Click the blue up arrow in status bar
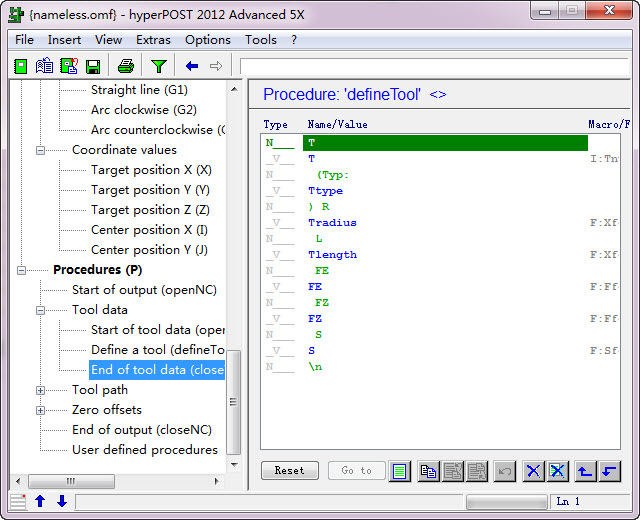Image resolution: width=640 pixels, height=520 pixels. pos(40,501)
